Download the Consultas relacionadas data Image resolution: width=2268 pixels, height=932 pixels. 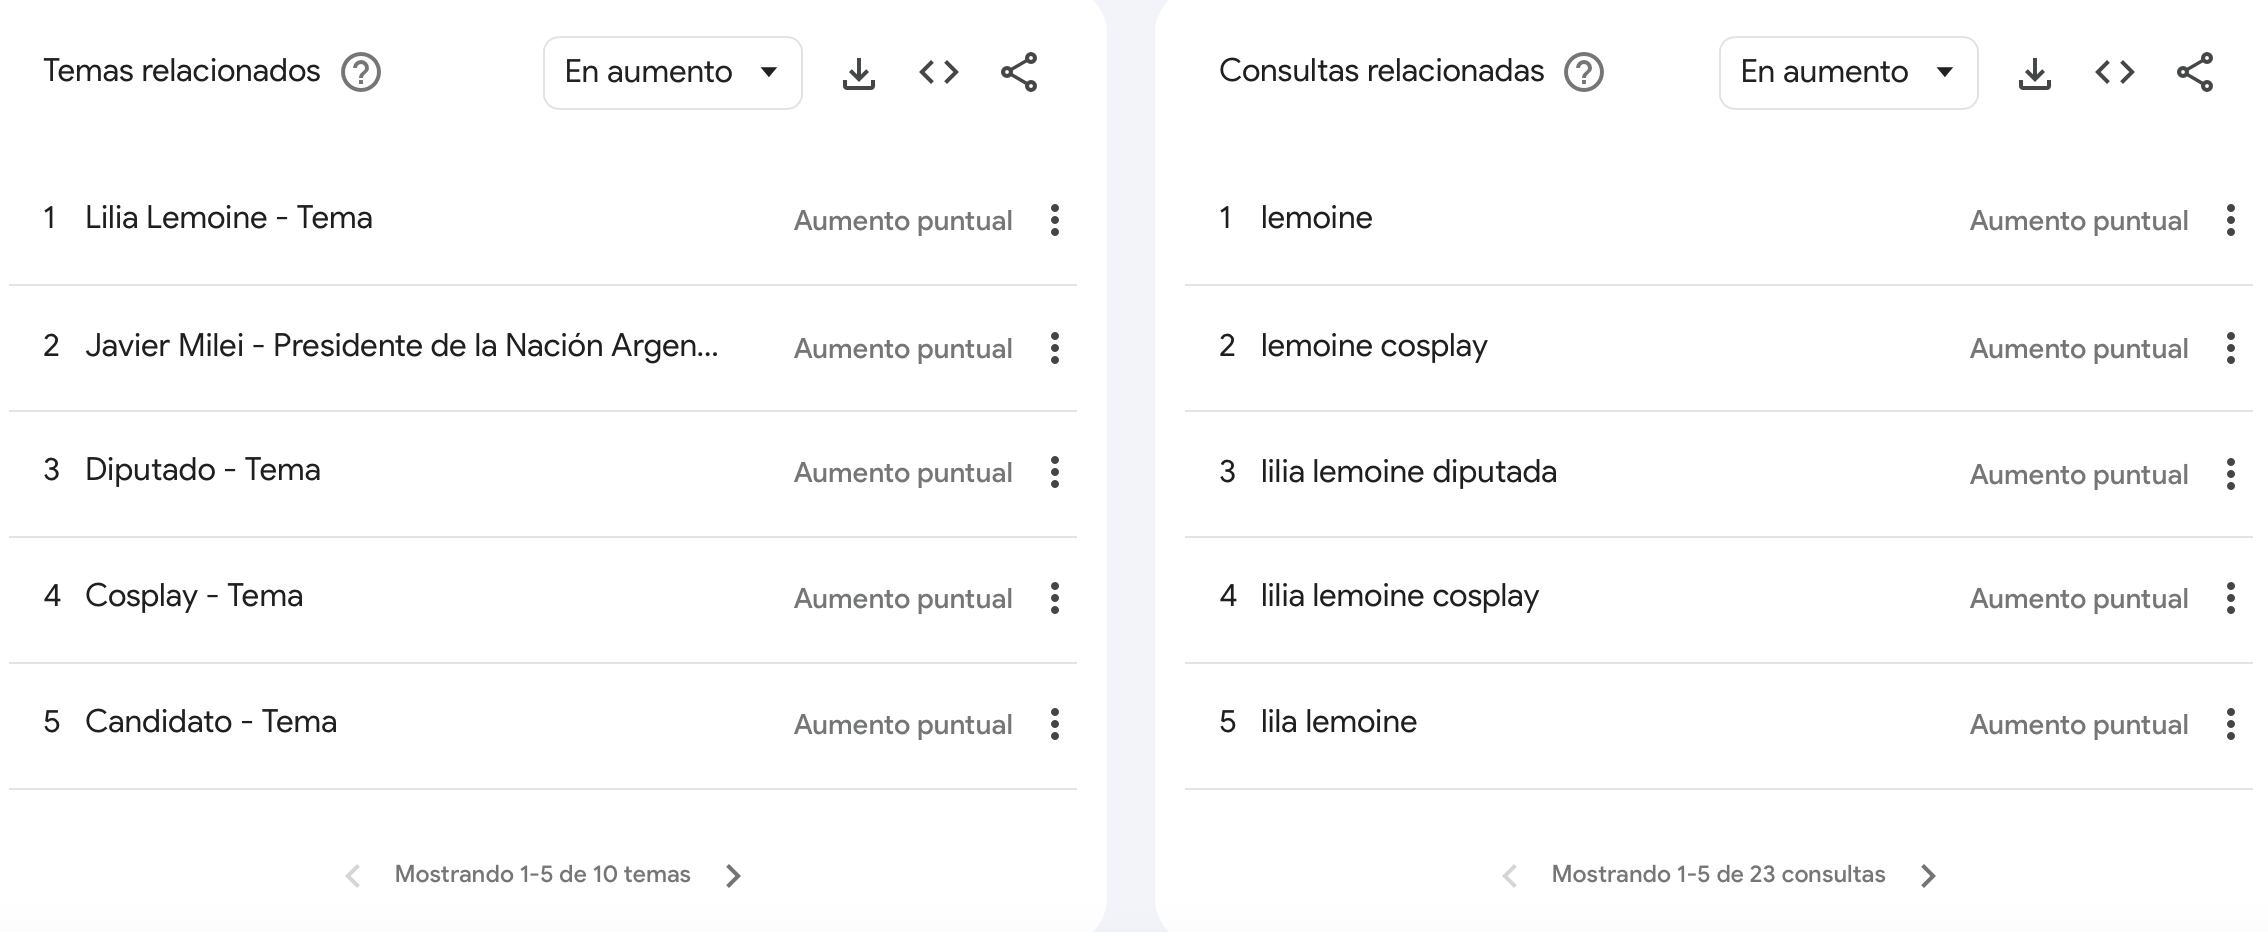tap(2034, 73)
